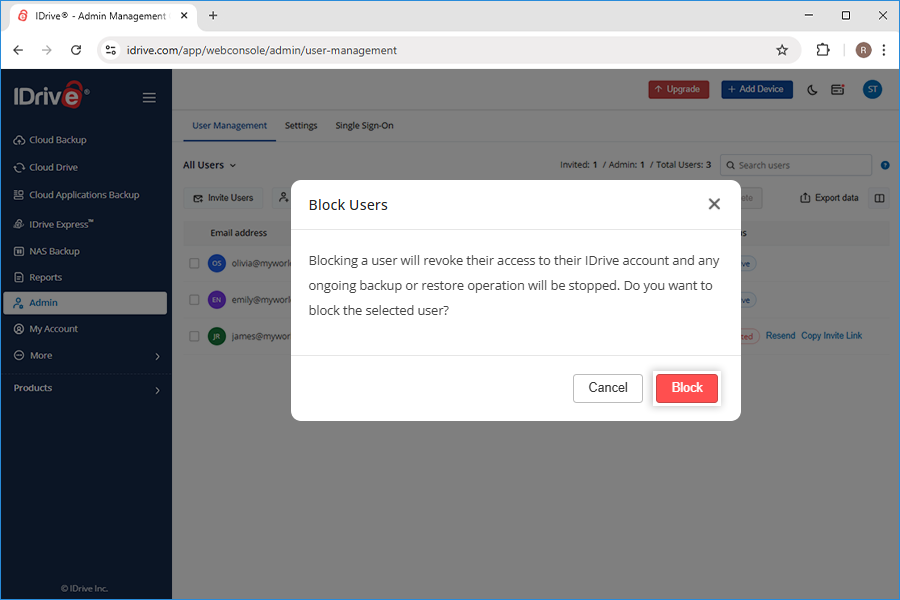Open Chrome three-dot menu
Viewport: 900px width, 600px height.
pos(884,51)
